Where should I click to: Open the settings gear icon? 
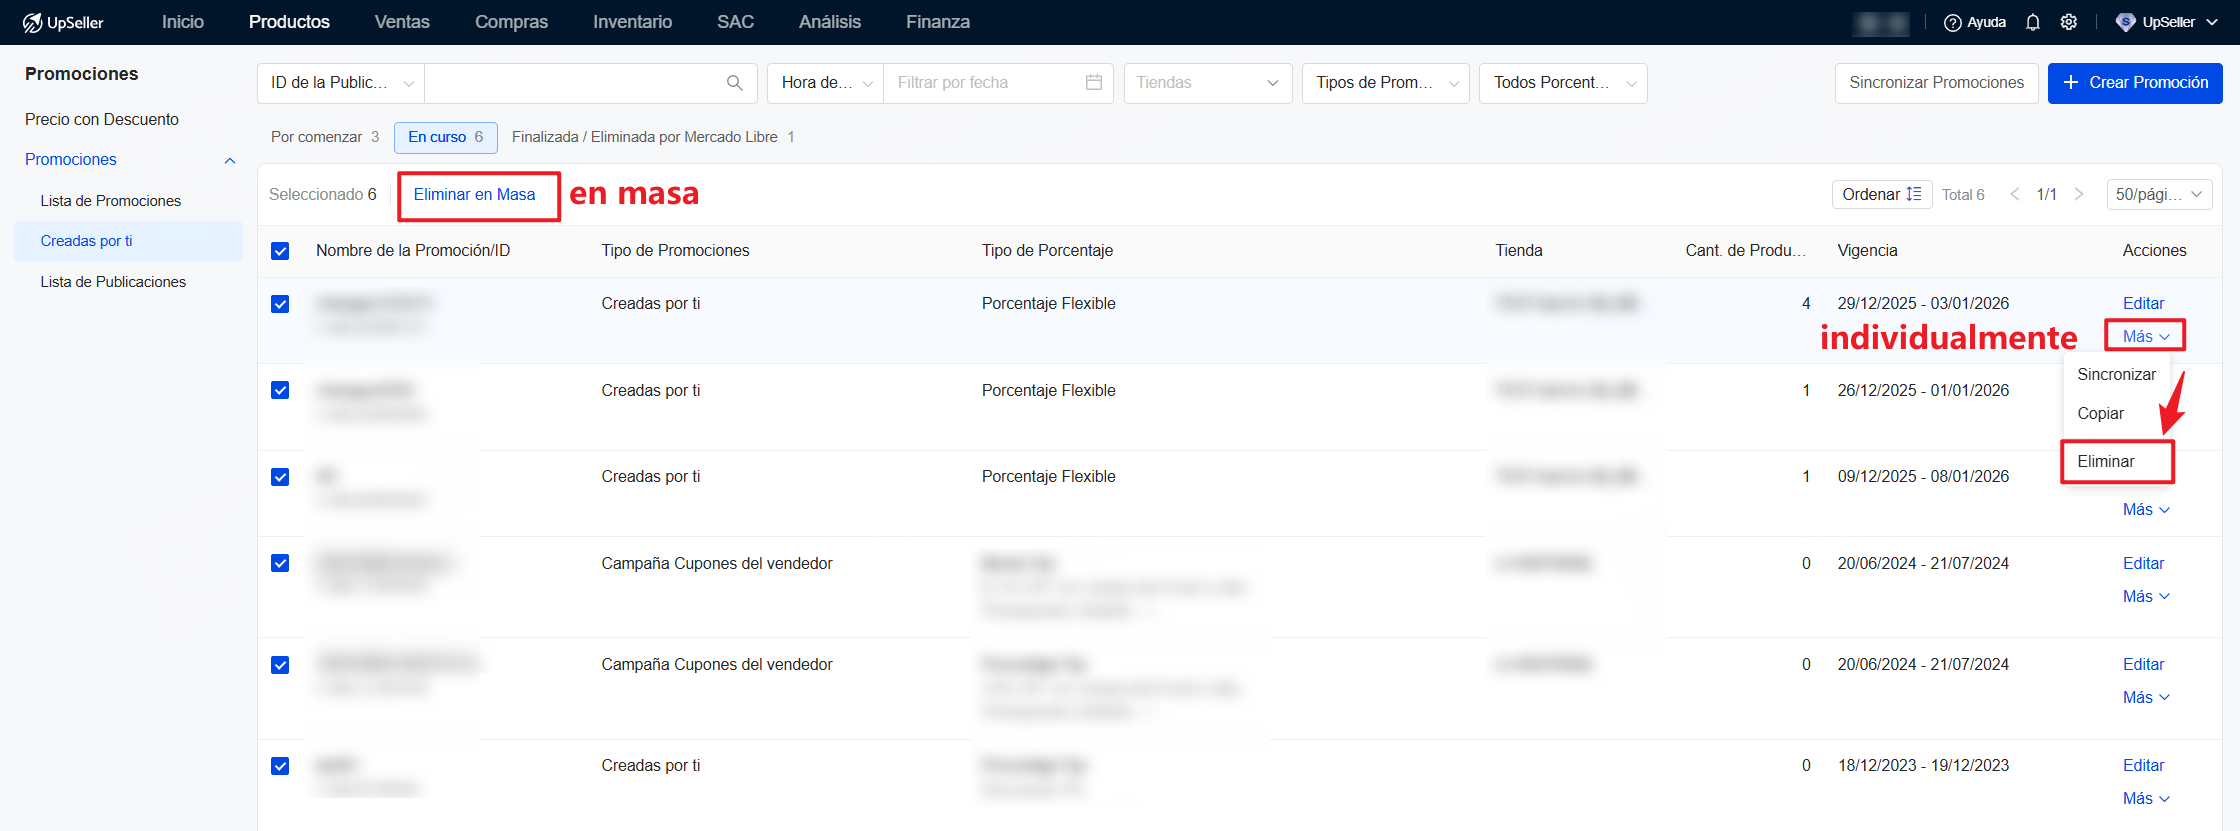2069,22
